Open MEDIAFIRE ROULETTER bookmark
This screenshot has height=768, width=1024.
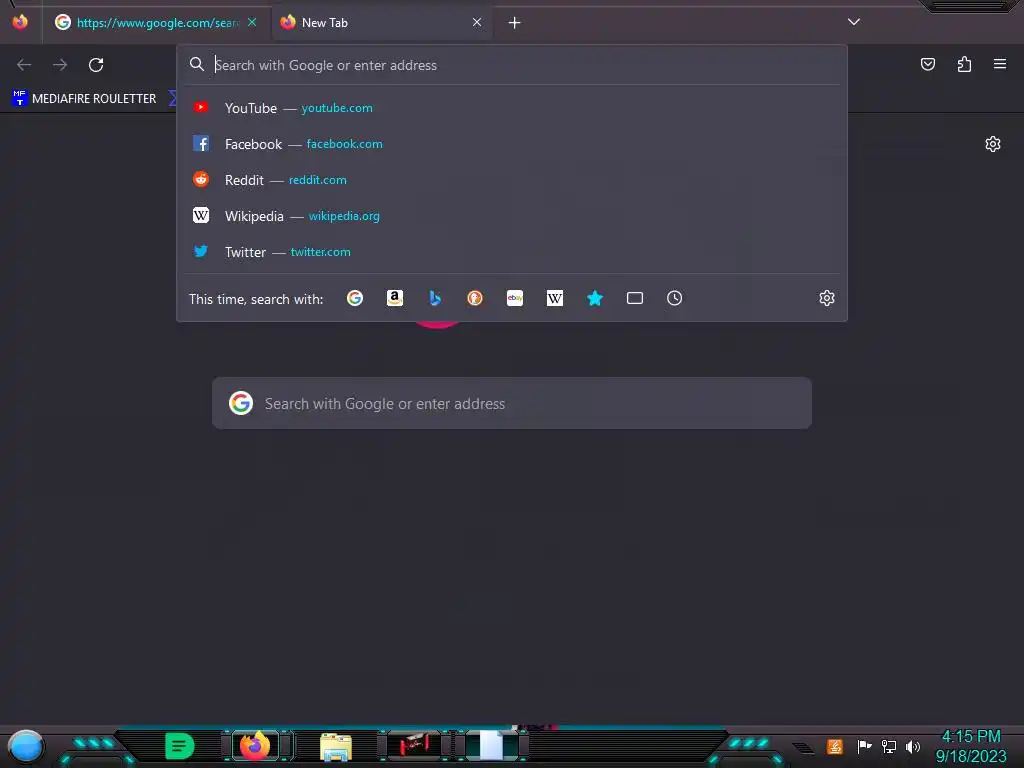pyautogui.click(x=84, y=99)
